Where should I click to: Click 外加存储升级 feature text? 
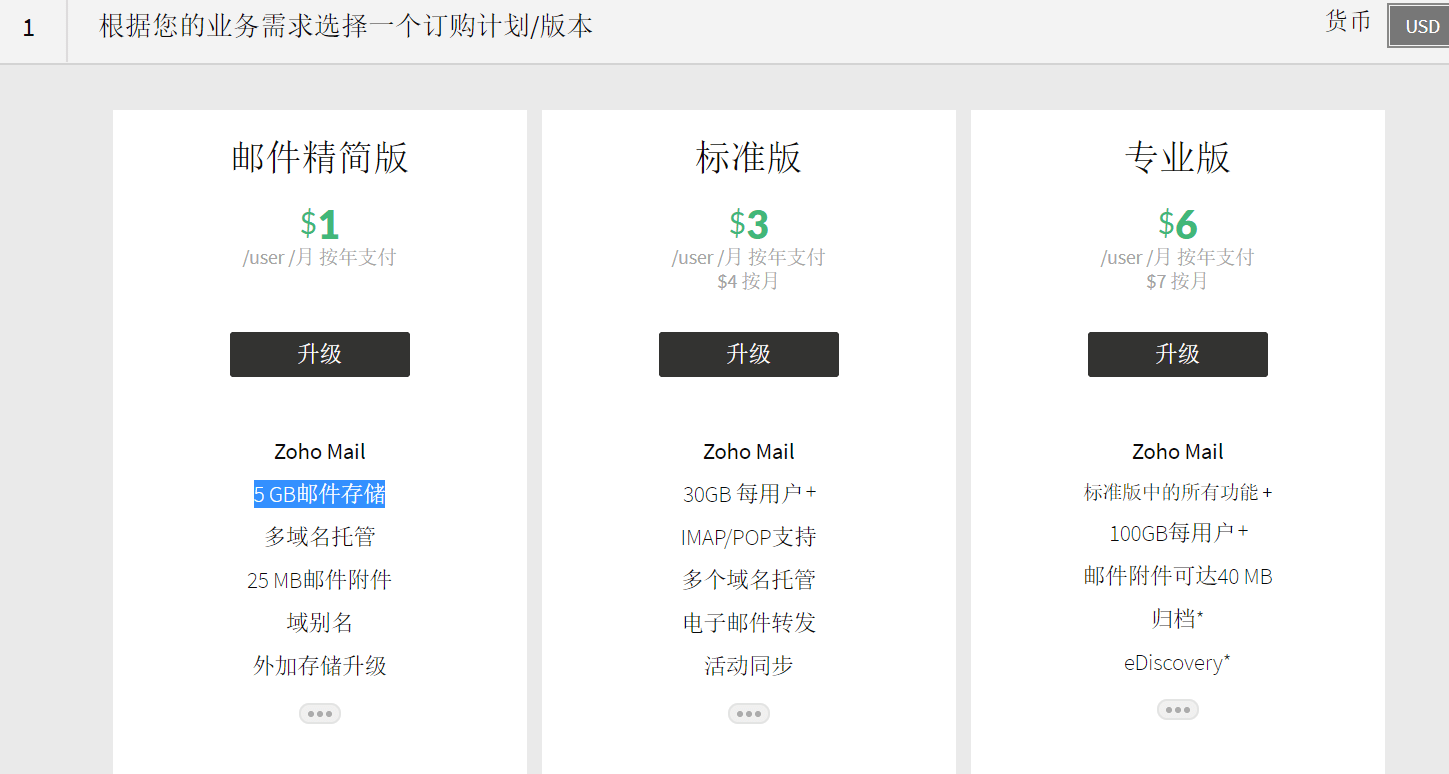(320, 666)
